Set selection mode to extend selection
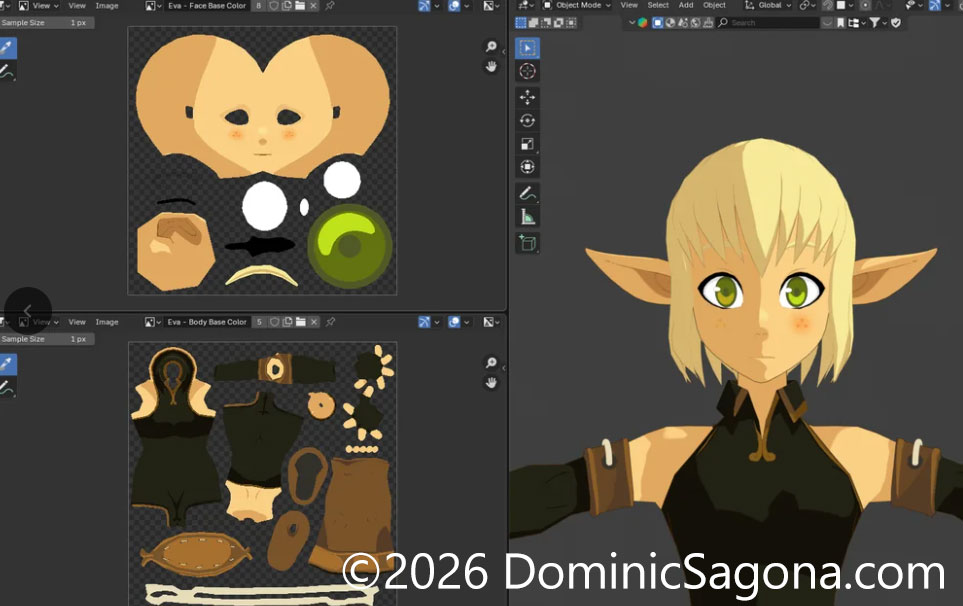 click(x=533, y=23)
